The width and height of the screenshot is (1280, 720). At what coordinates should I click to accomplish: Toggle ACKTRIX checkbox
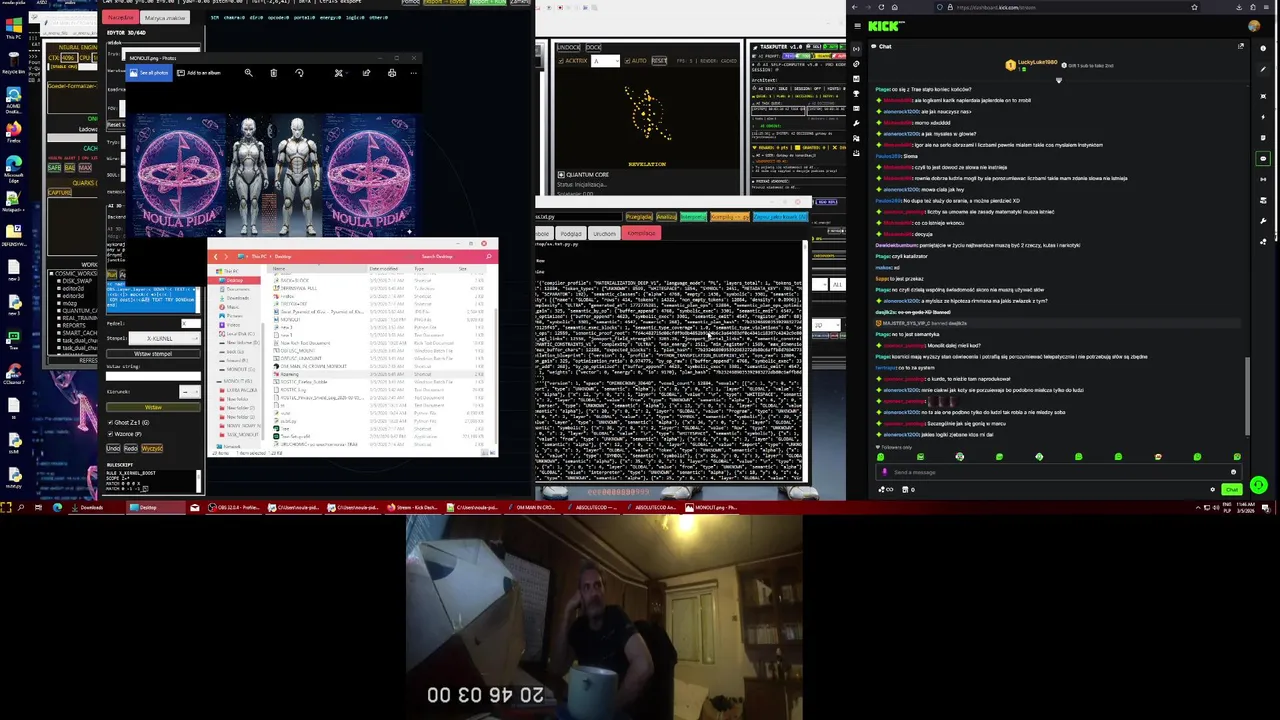[561, 61]
